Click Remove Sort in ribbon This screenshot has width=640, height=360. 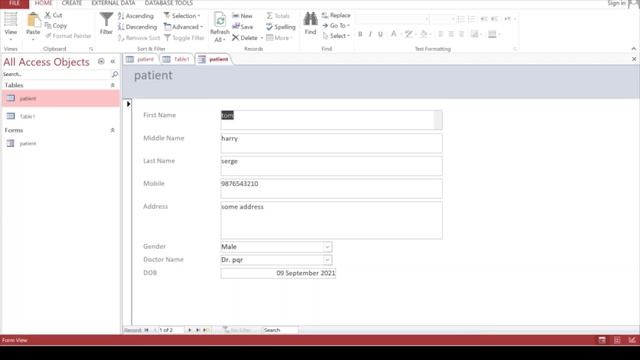tap(139, 38)
